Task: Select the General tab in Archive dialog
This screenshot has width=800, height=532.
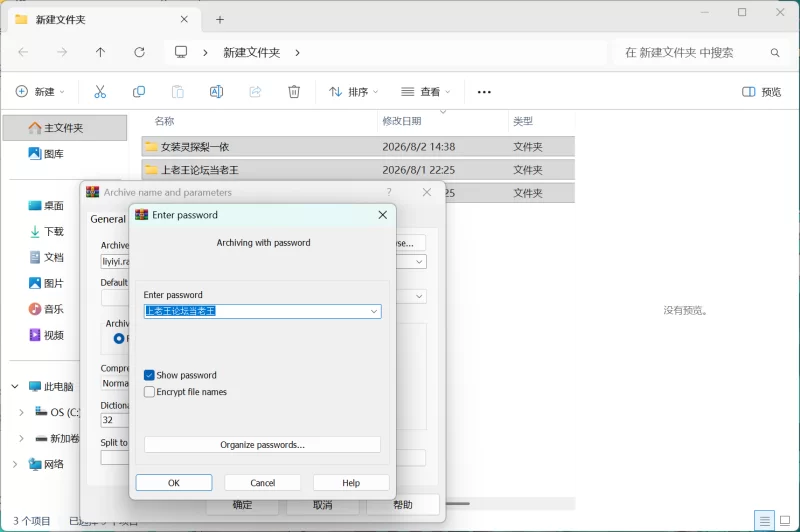Action: [x=108, y=219]
